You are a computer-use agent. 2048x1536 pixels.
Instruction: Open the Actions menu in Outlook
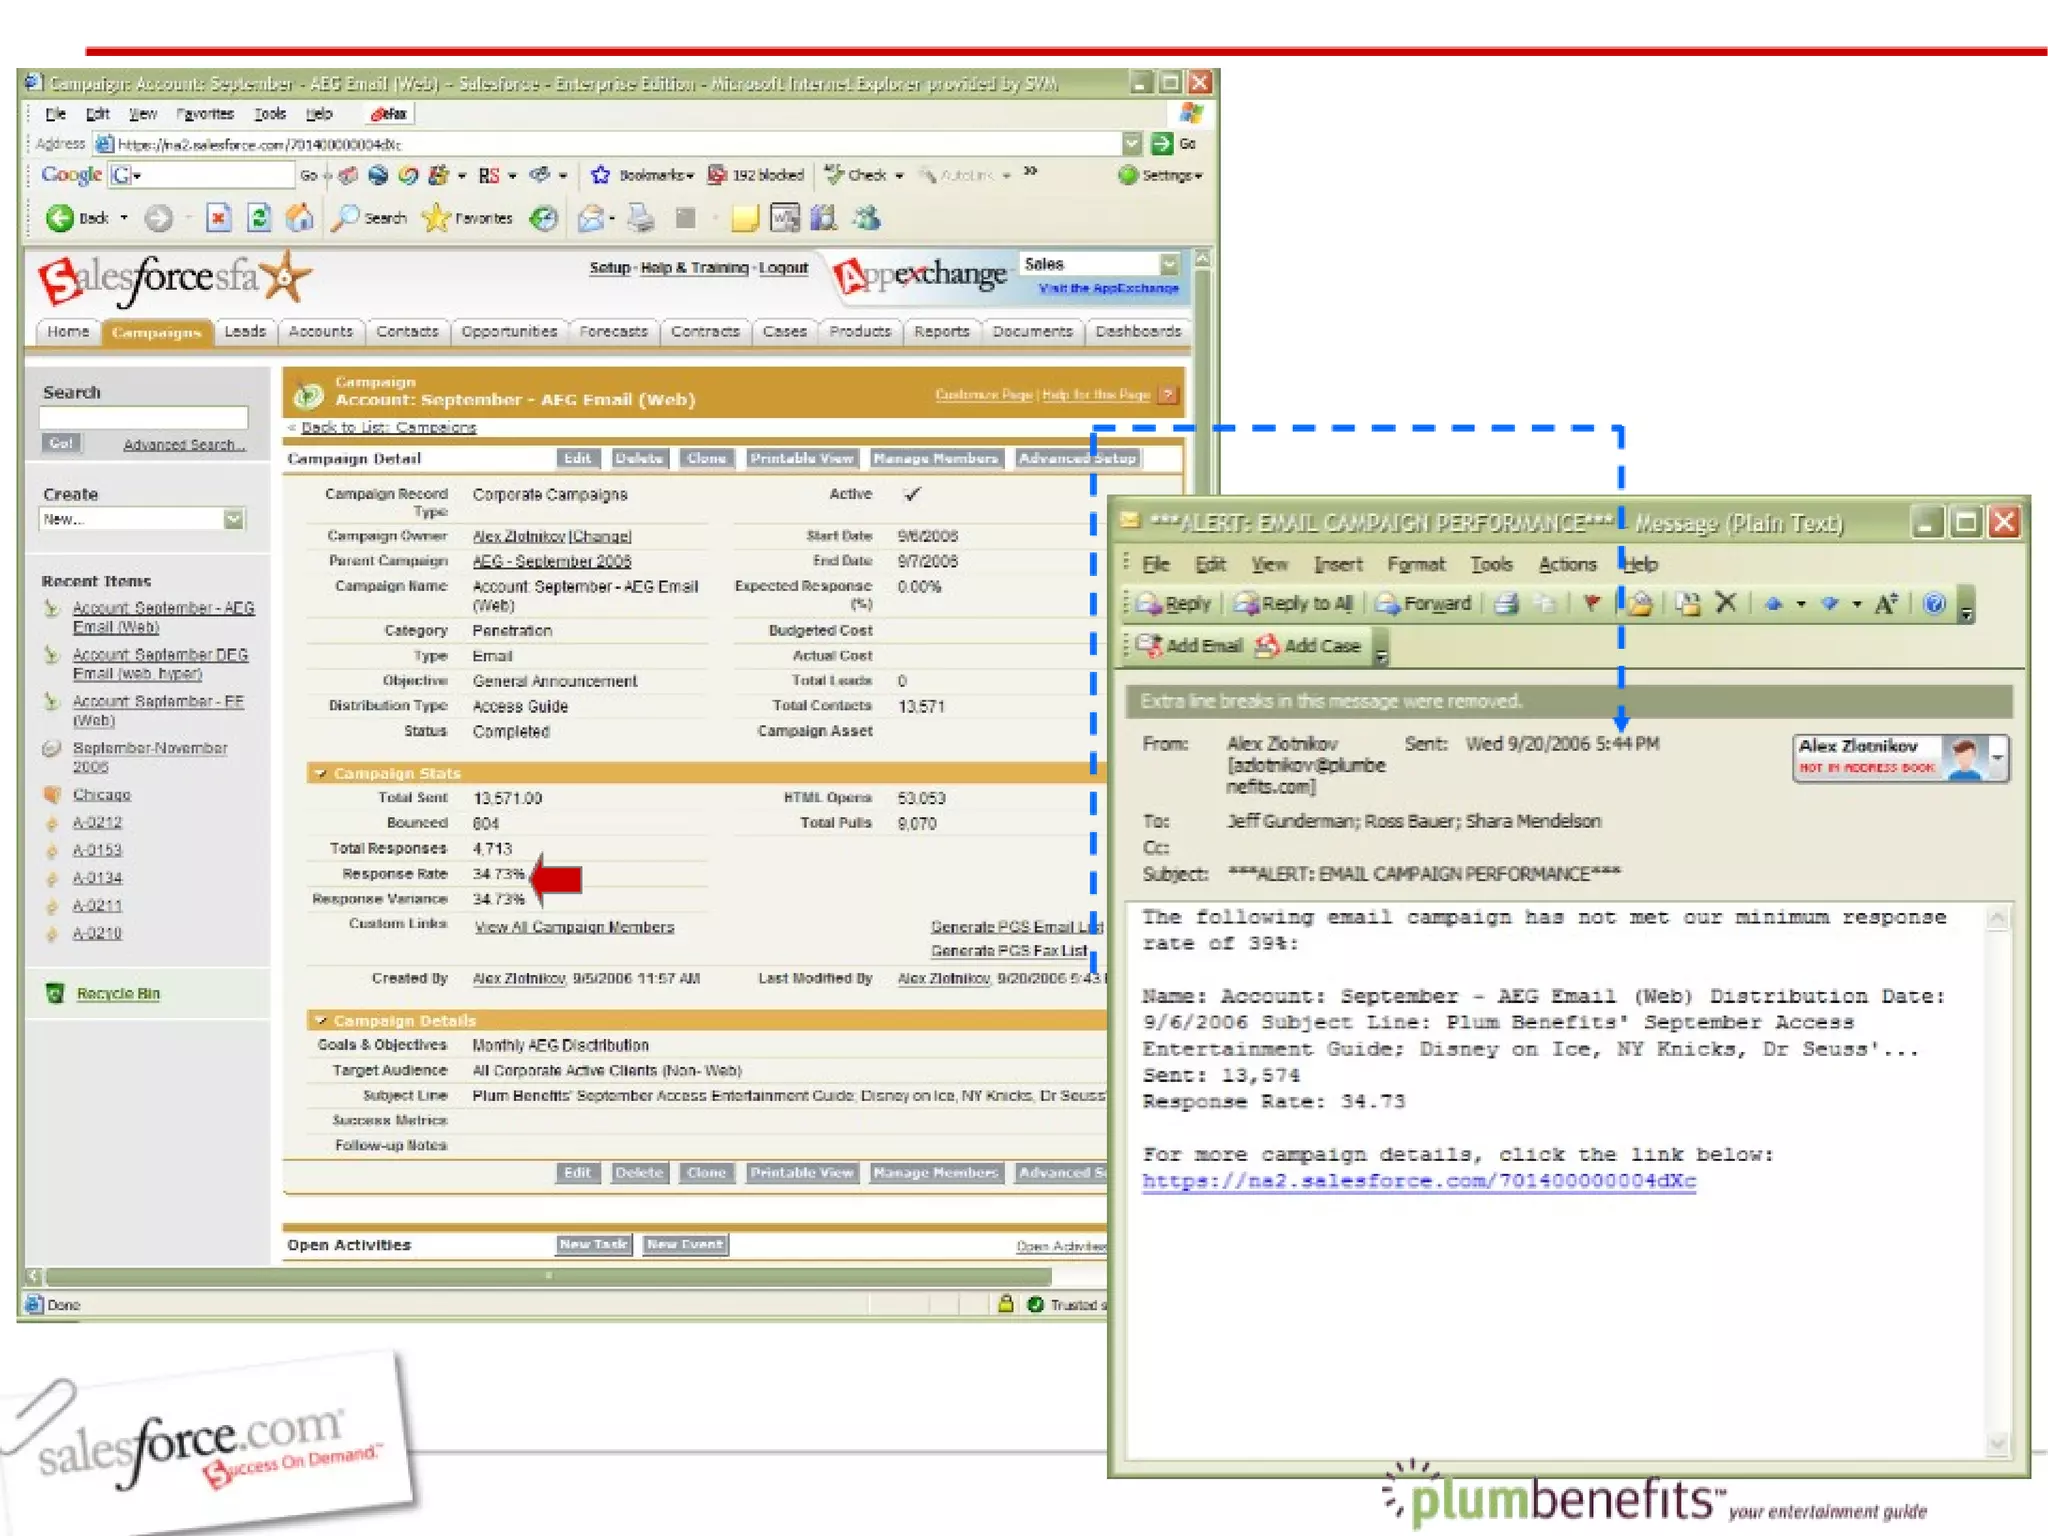[x=1566, y=564]
